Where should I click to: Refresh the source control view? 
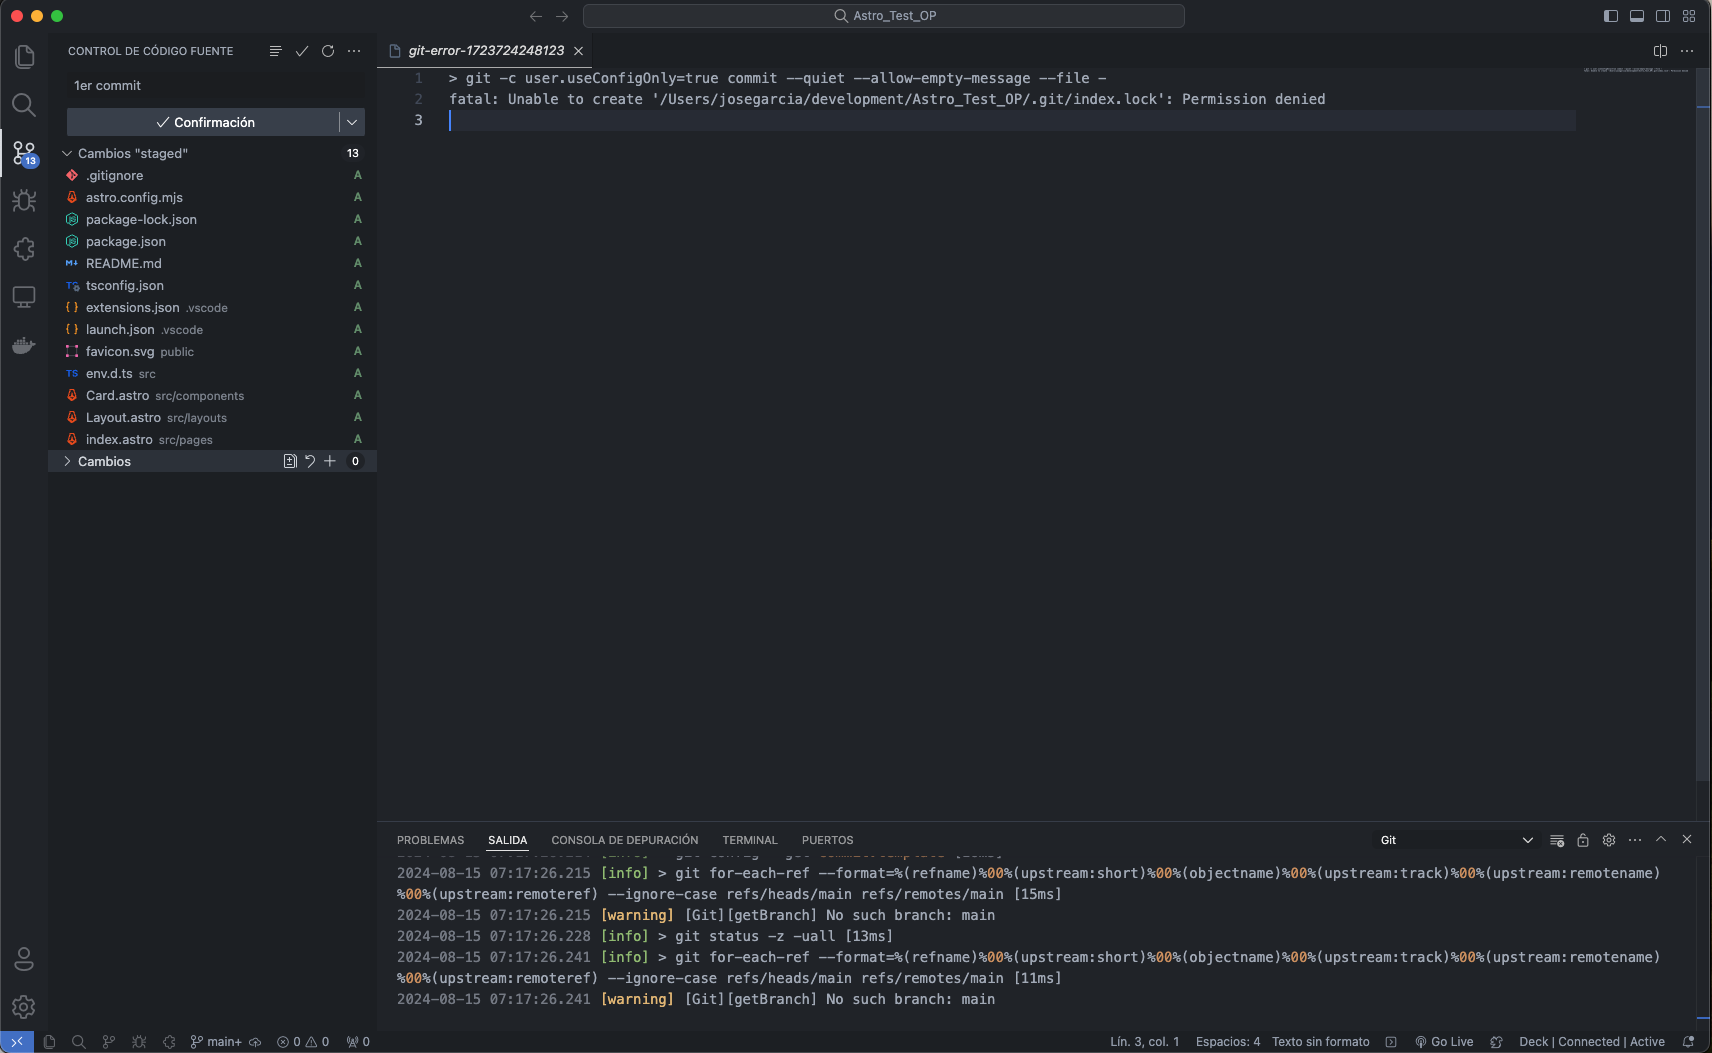tap(328, 51)
